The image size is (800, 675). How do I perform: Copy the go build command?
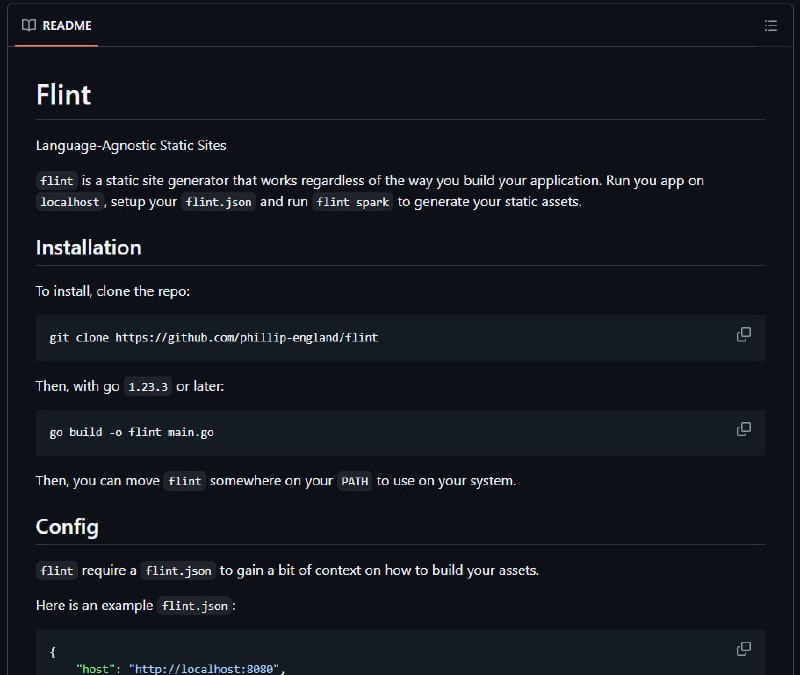(743, 429)
